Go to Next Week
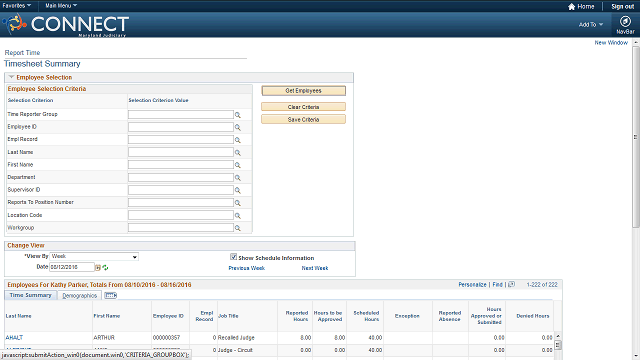This screenshot has width=640, height=360. 315,268
